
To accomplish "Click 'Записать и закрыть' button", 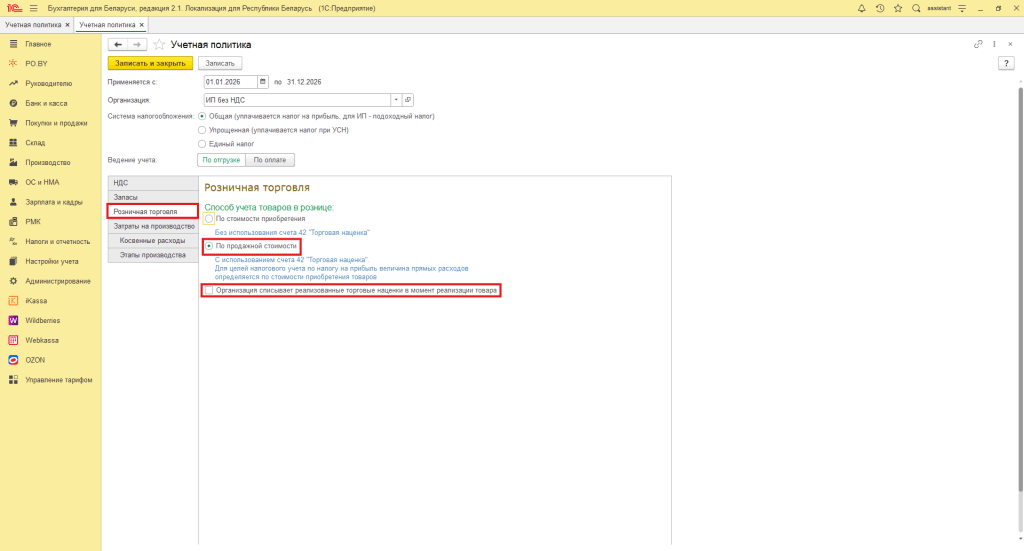I will (x=148, y=63).
